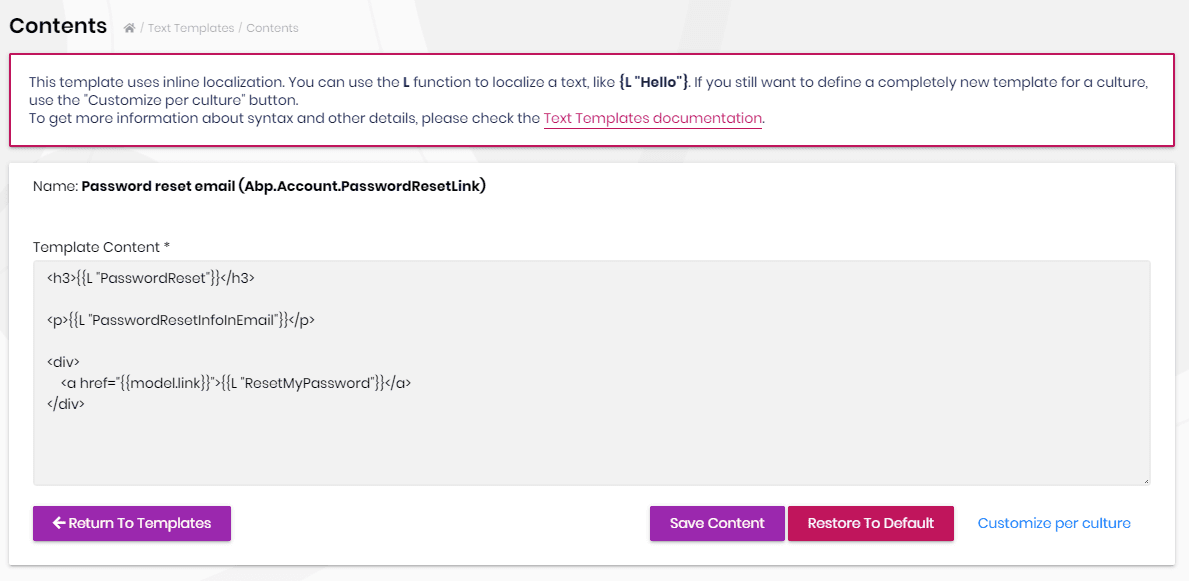Viewport: 1189px width, 581px height.
Task: Place cursor on the PasswordResetInfoInEmail paragraph line
Action: 181,320
